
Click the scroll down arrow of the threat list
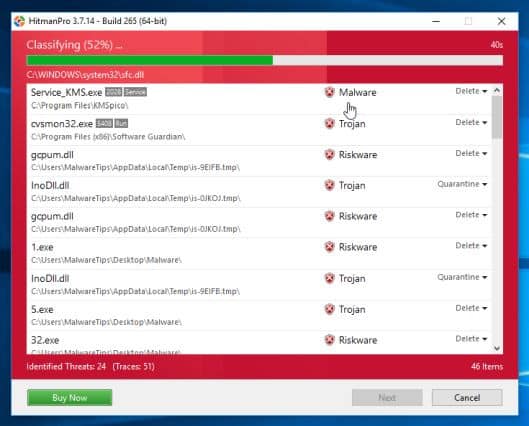497,348
